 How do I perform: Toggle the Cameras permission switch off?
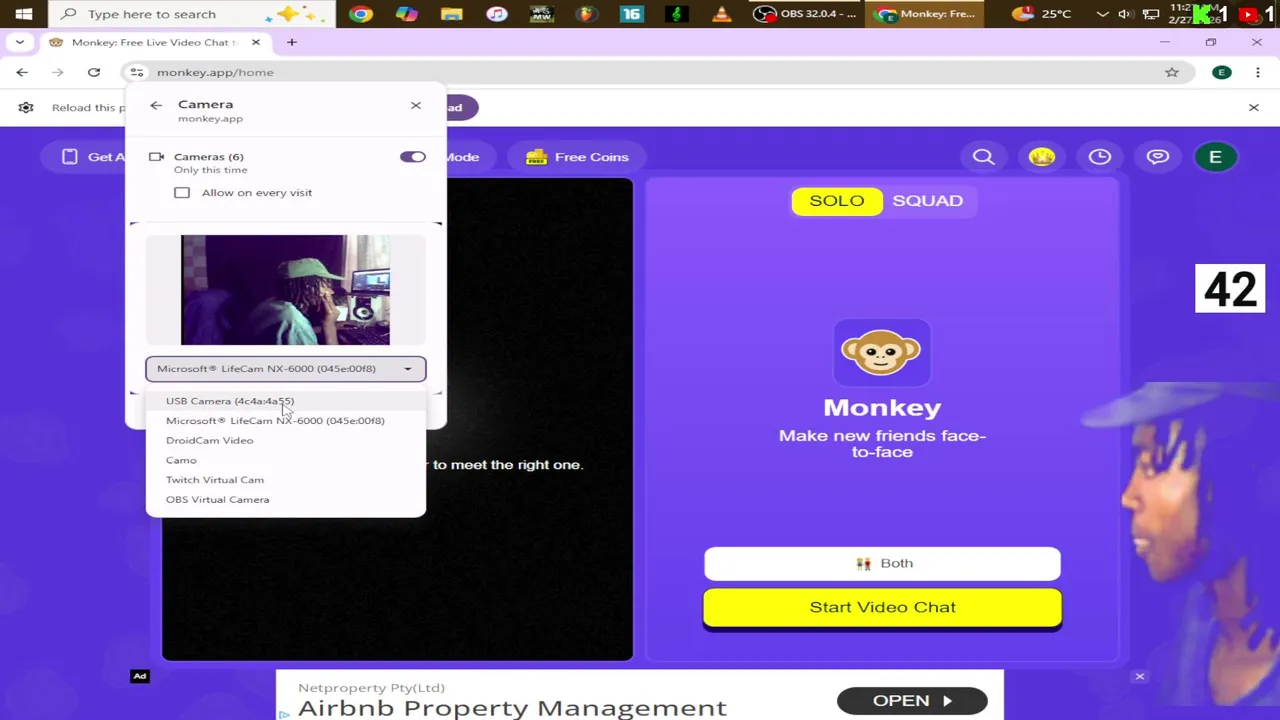point(412,157)
